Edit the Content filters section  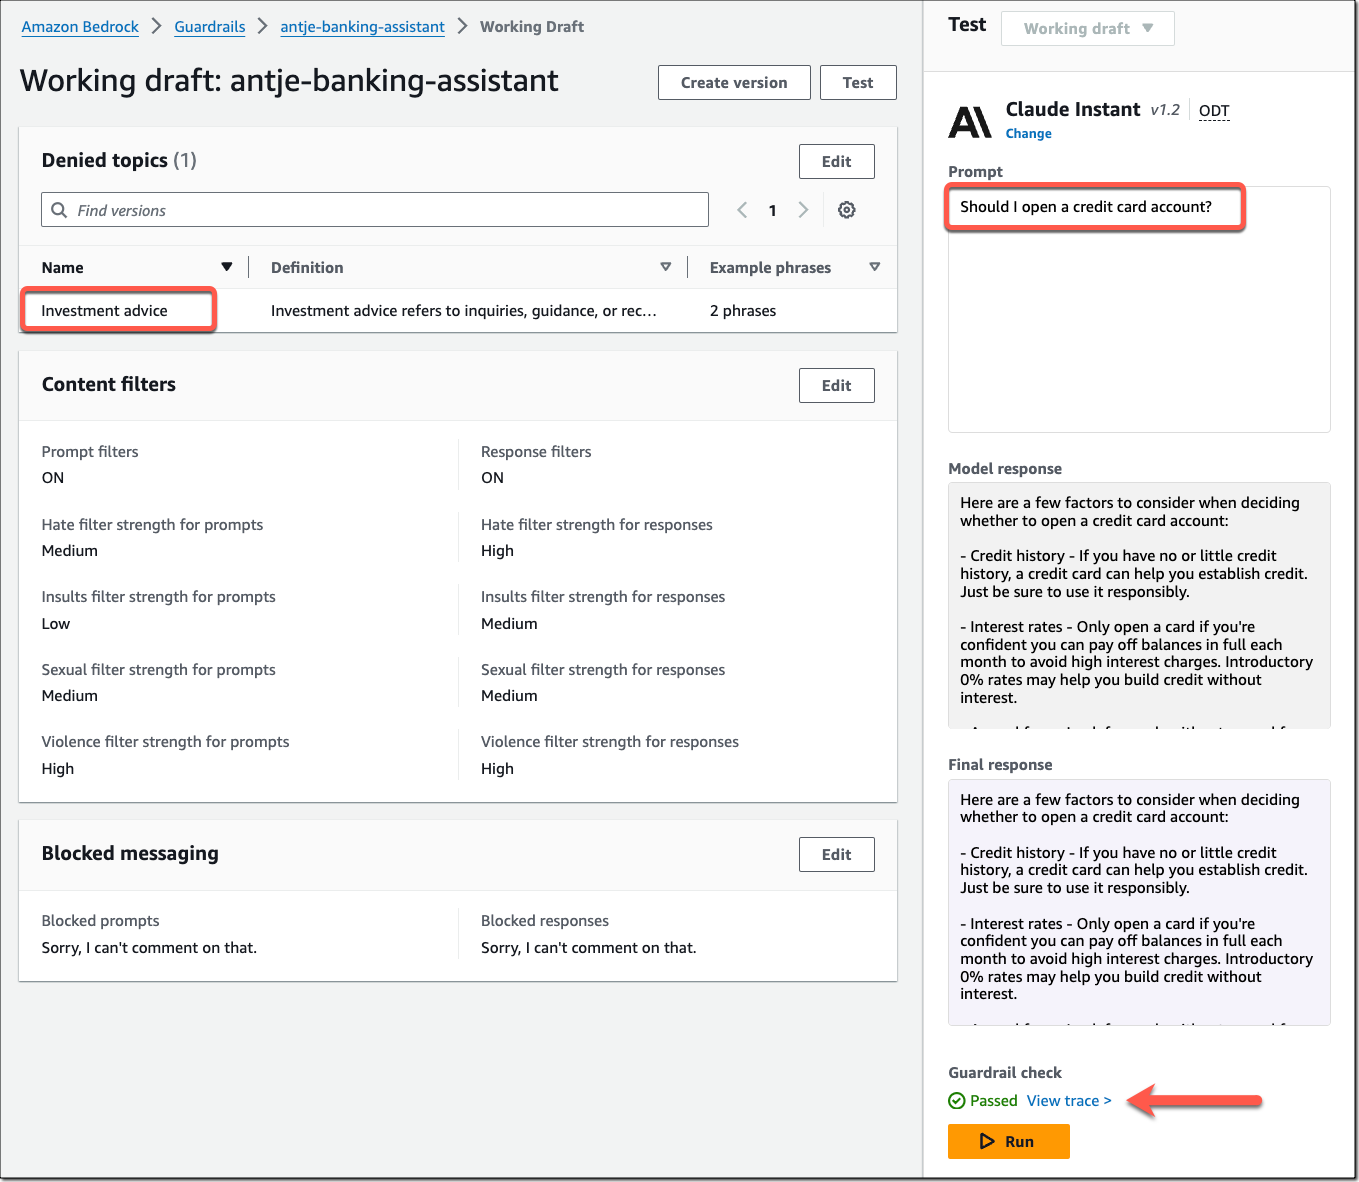(x=836, y=385)
